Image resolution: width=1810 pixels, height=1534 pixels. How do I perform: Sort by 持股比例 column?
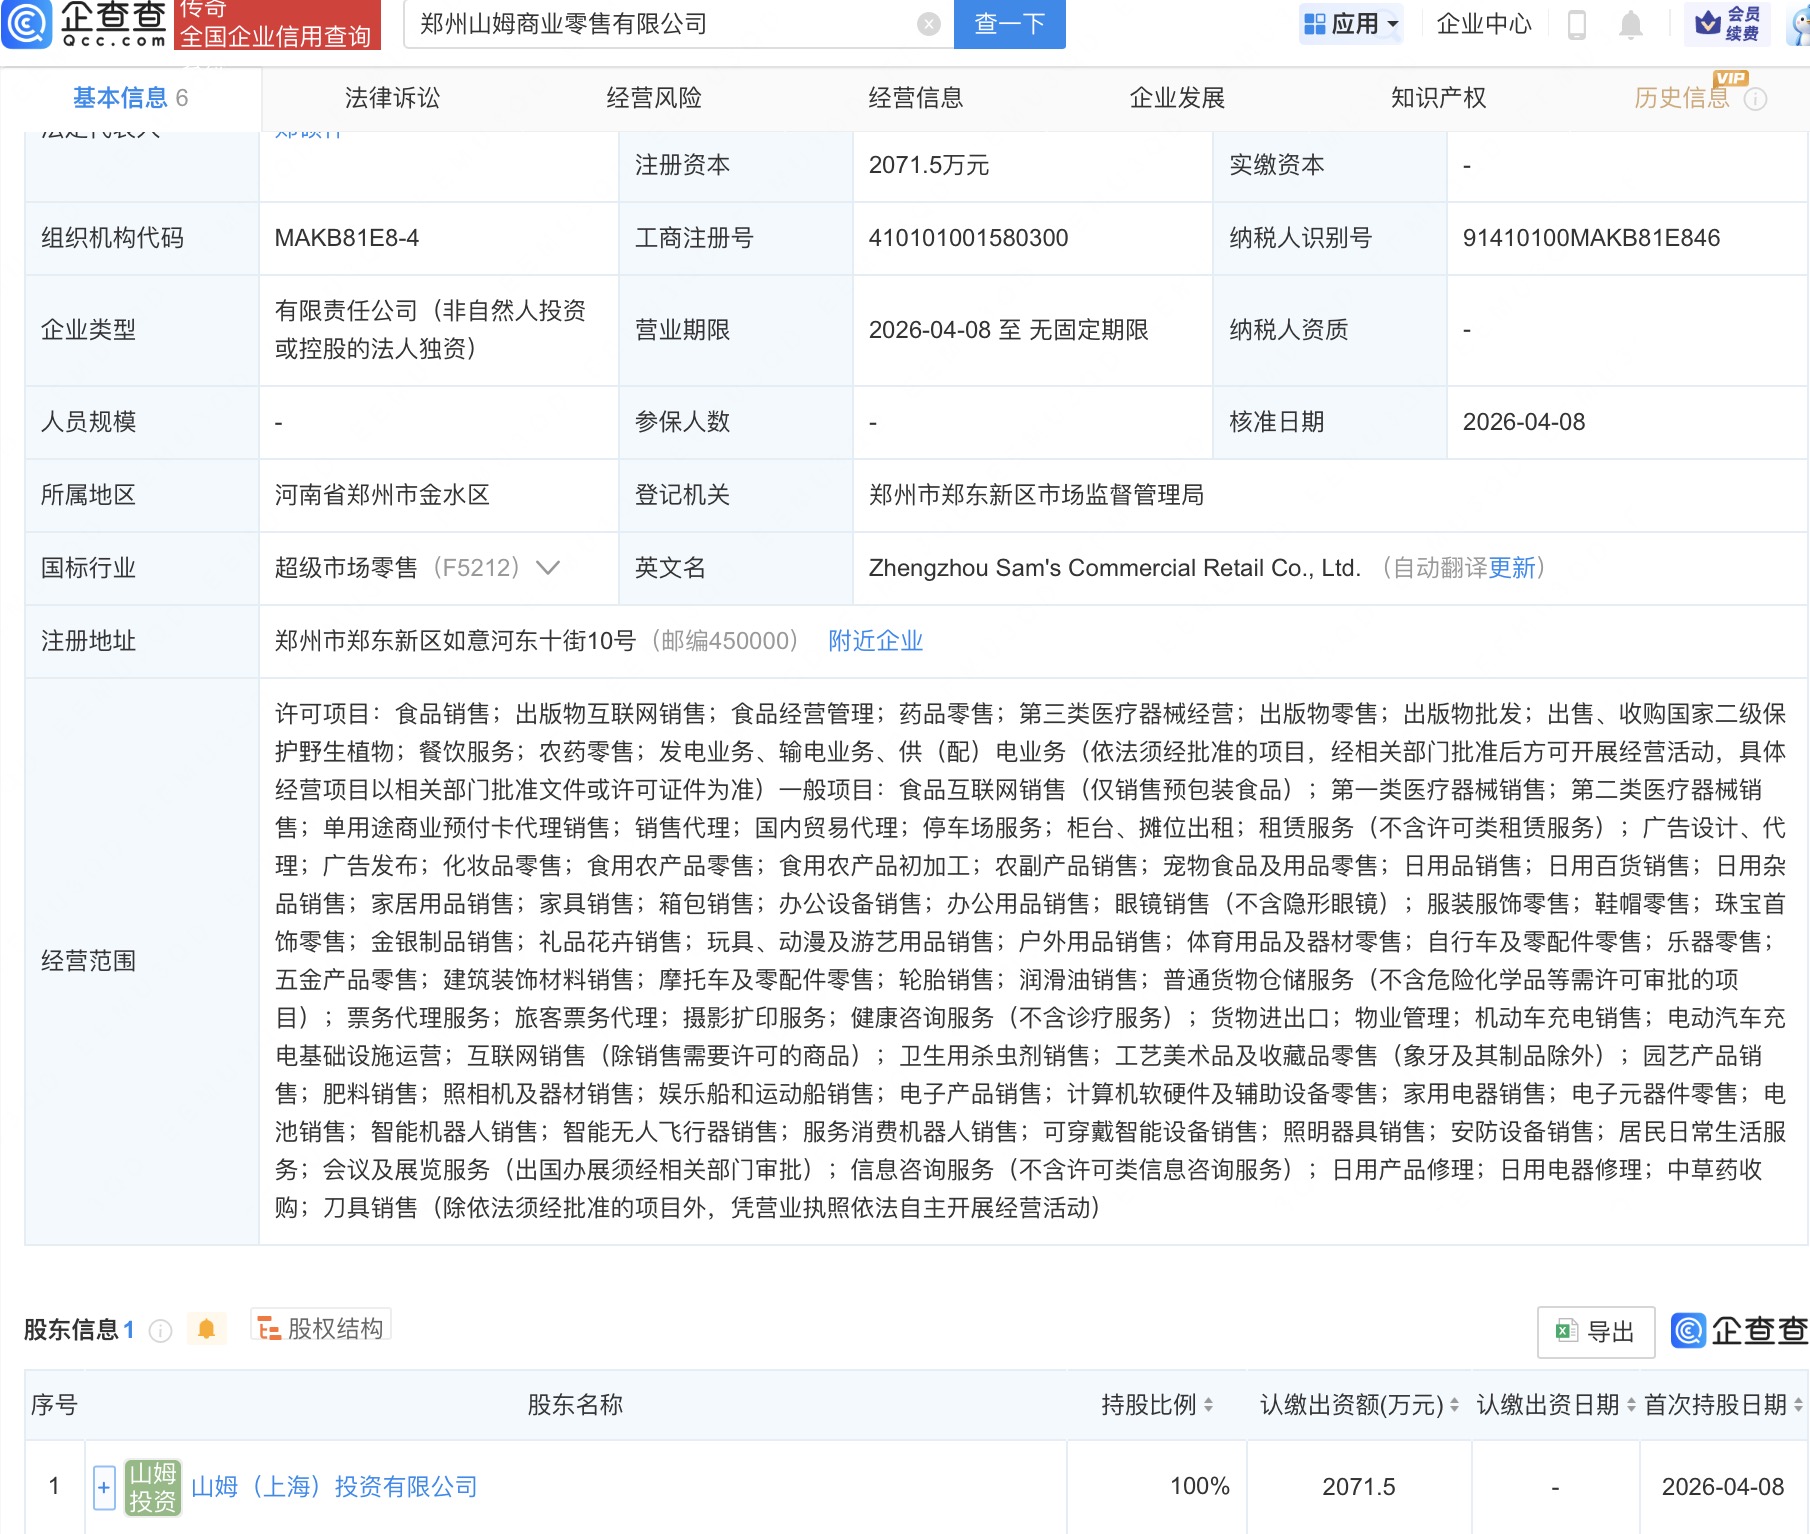(x=1208, y=1405)
